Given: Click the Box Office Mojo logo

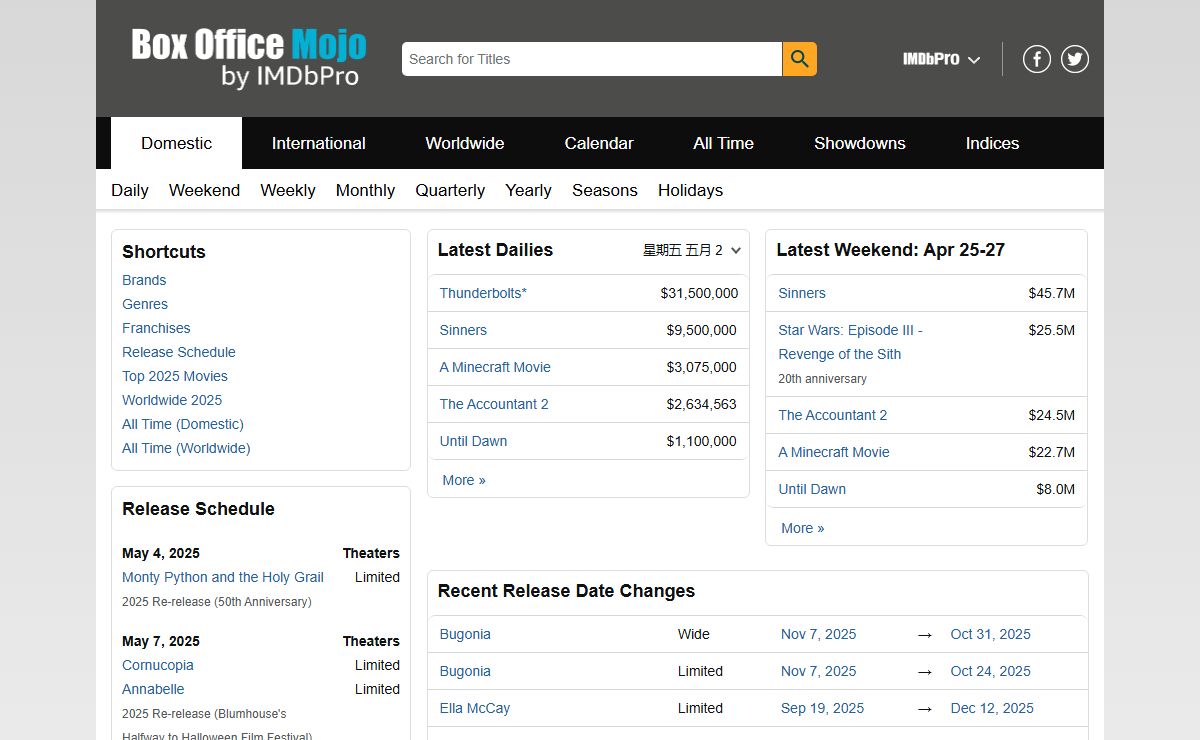Looking at the screenshot, I should [x=249, y=58].
